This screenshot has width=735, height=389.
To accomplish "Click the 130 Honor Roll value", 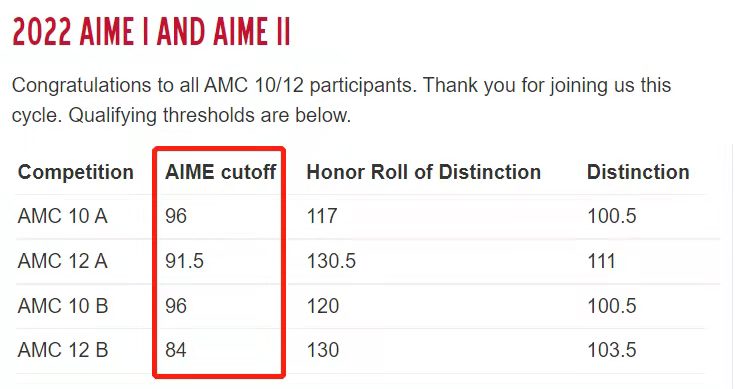I will pyautogui.click(x=323, y=350).
